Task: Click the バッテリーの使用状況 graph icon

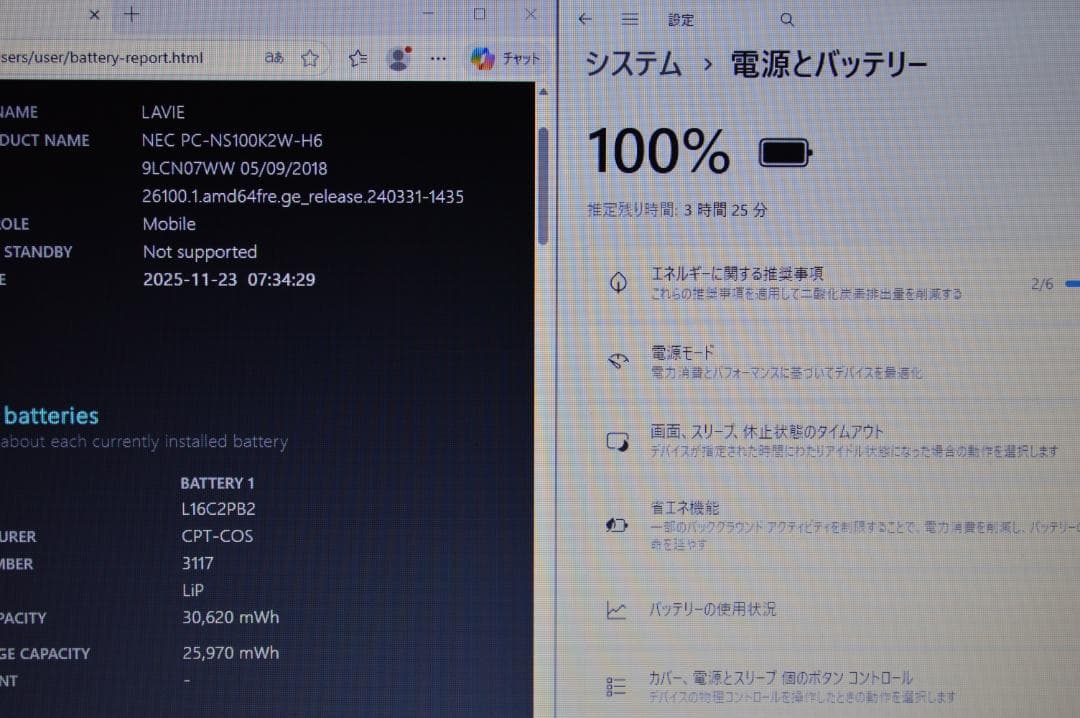Action: [x=617, y=608]
